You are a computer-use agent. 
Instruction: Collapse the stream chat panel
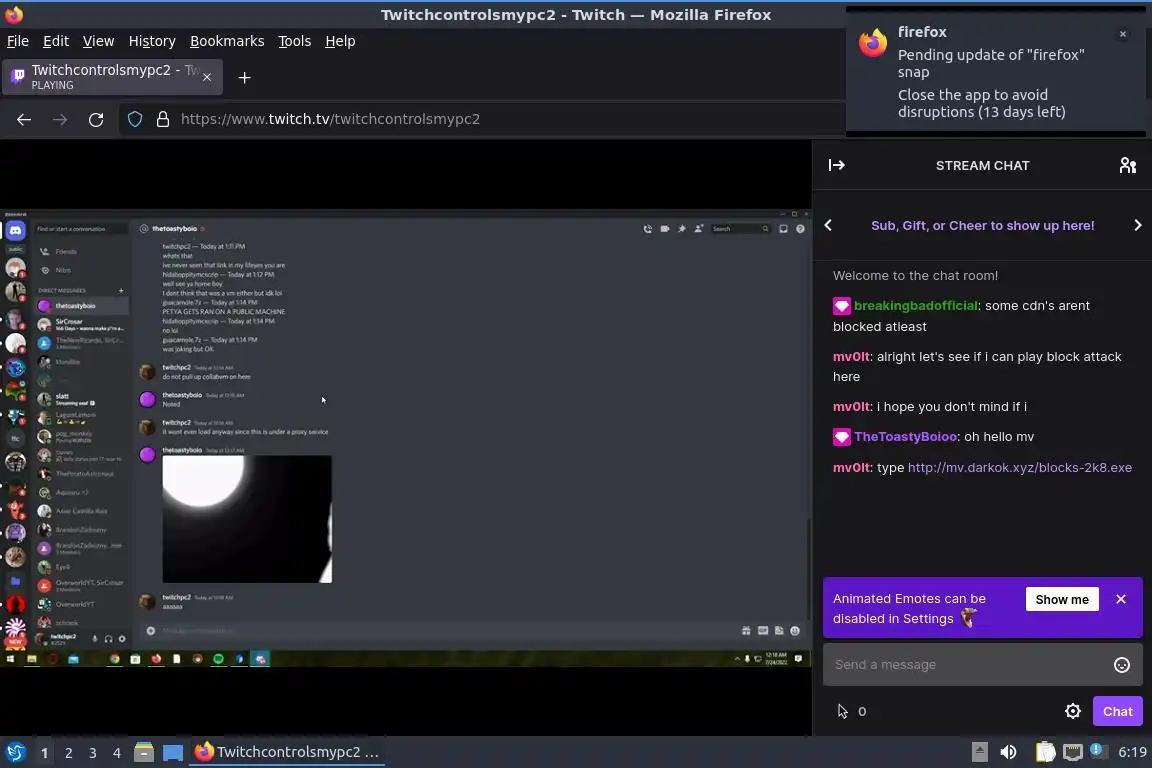click(836, 165)
